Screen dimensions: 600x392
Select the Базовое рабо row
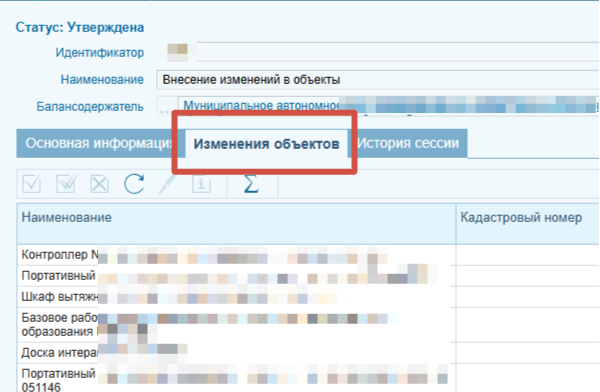point(308,325)
